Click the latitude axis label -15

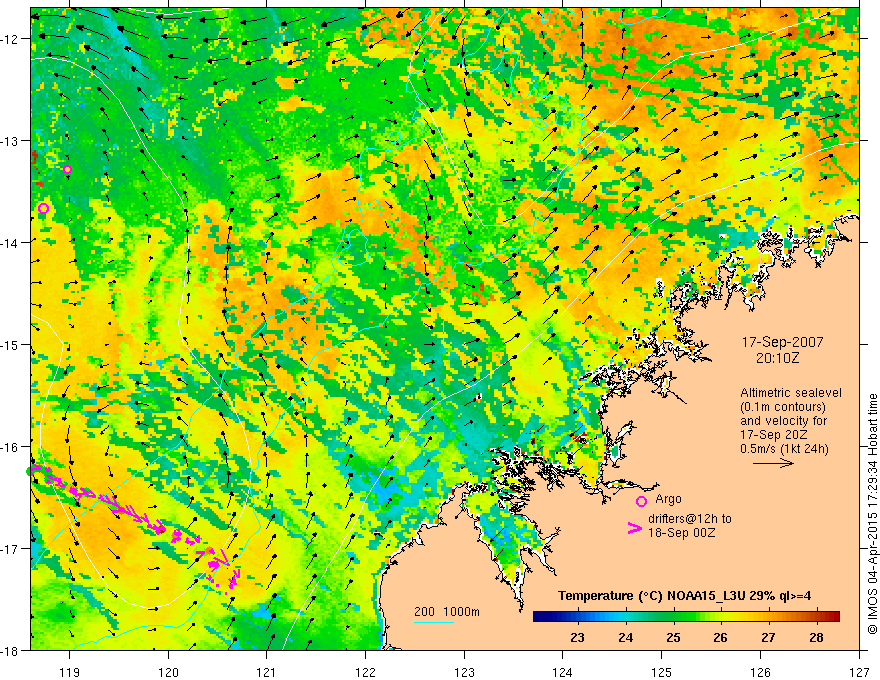coord(10,345)
